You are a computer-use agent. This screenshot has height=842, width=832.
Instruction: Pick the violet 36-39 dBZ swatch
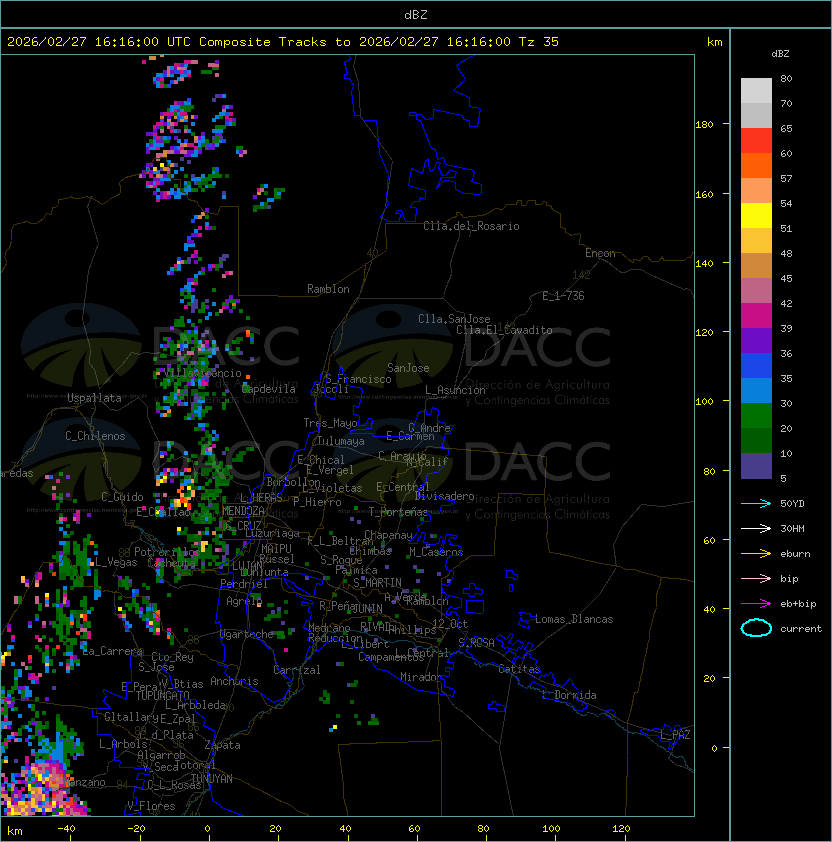click(756, 341)
